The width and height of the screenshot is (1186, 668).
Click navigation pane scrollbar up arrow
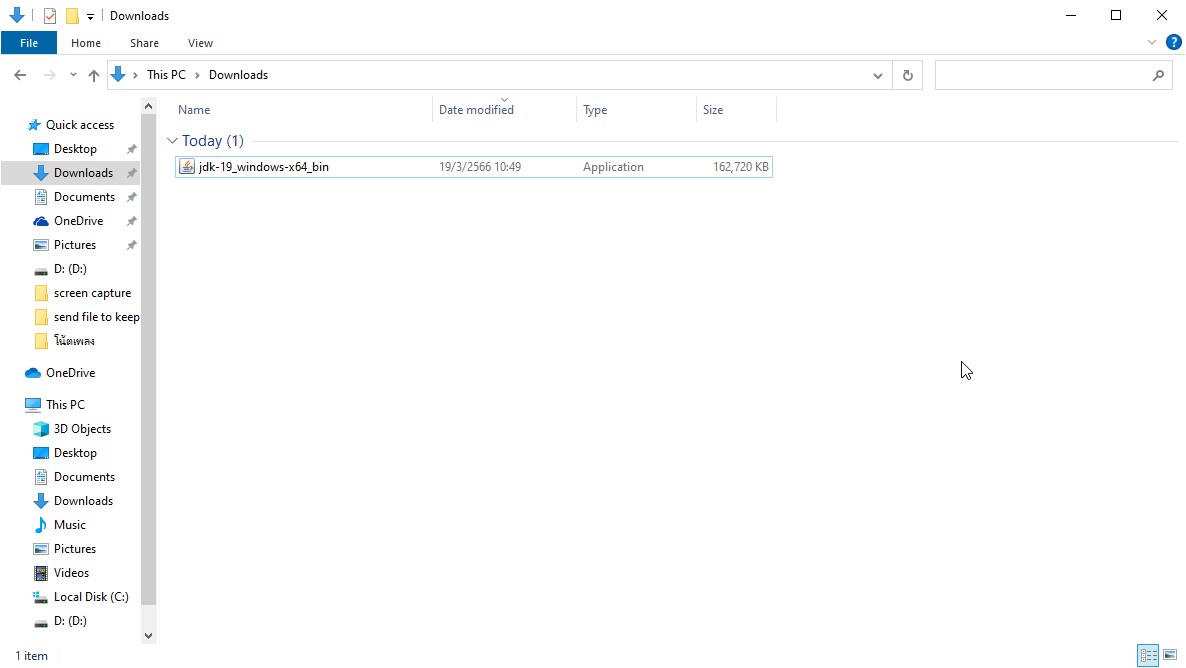pyautogui.click(x=148, y=107)
